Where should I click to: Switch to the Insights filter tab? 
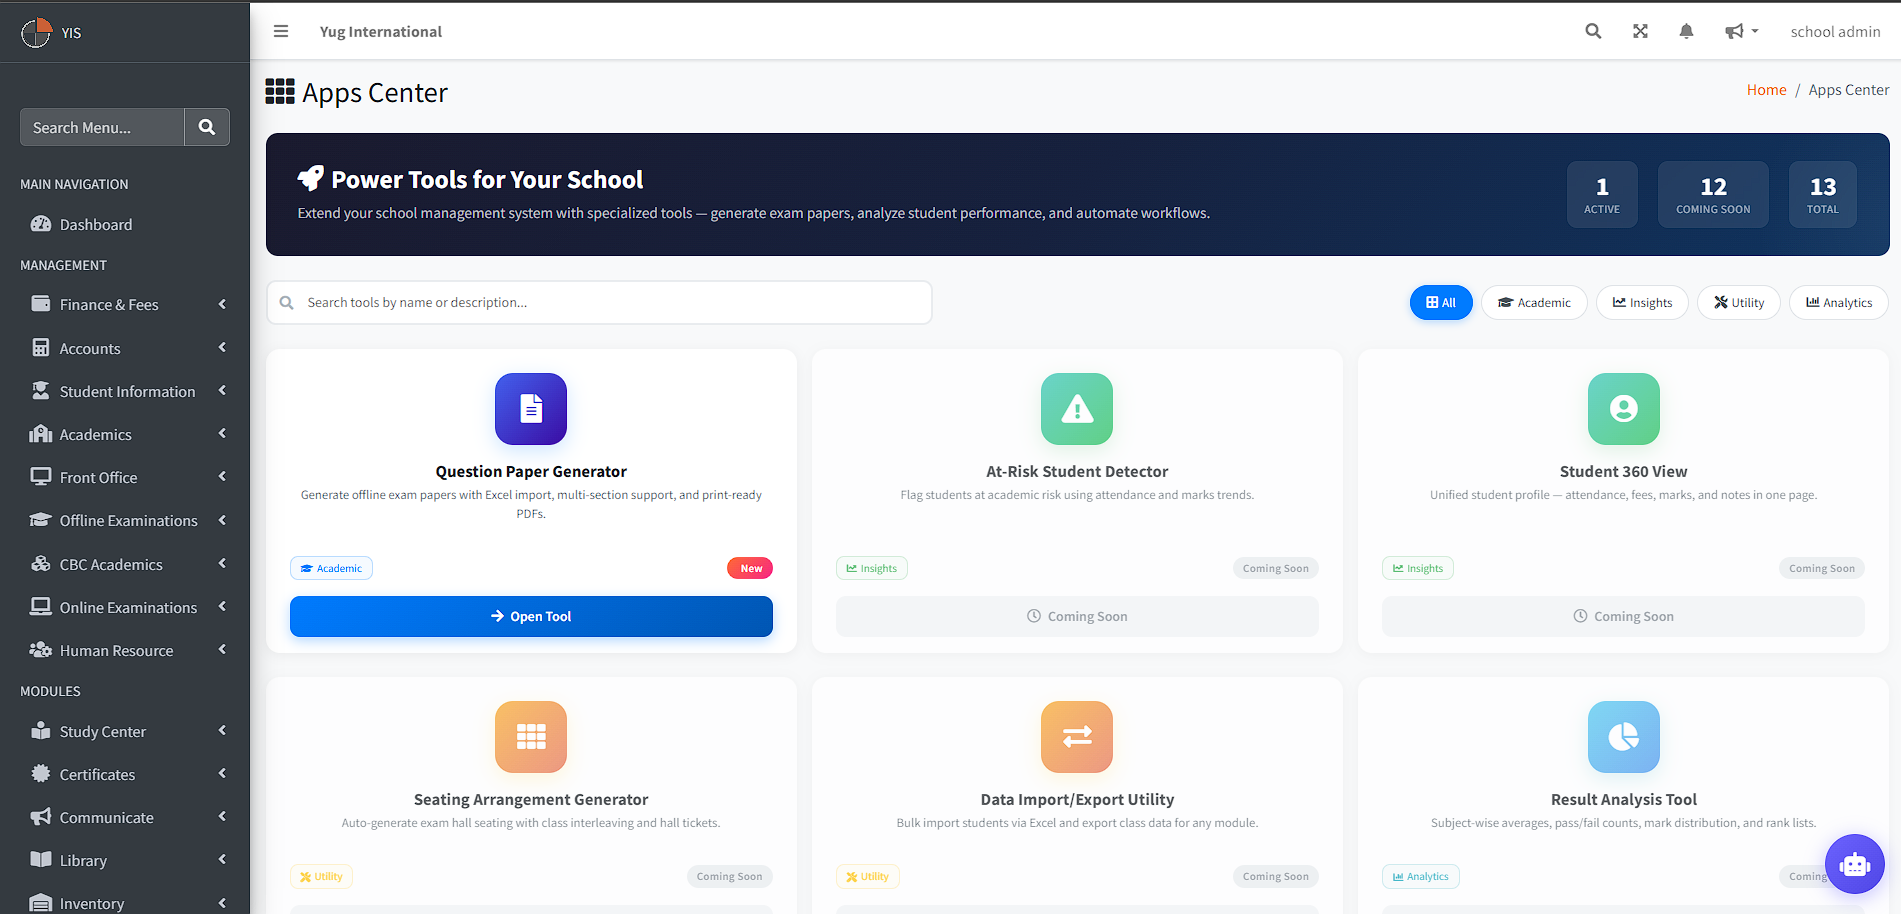pyautogui.click(x=1642, y=303)
